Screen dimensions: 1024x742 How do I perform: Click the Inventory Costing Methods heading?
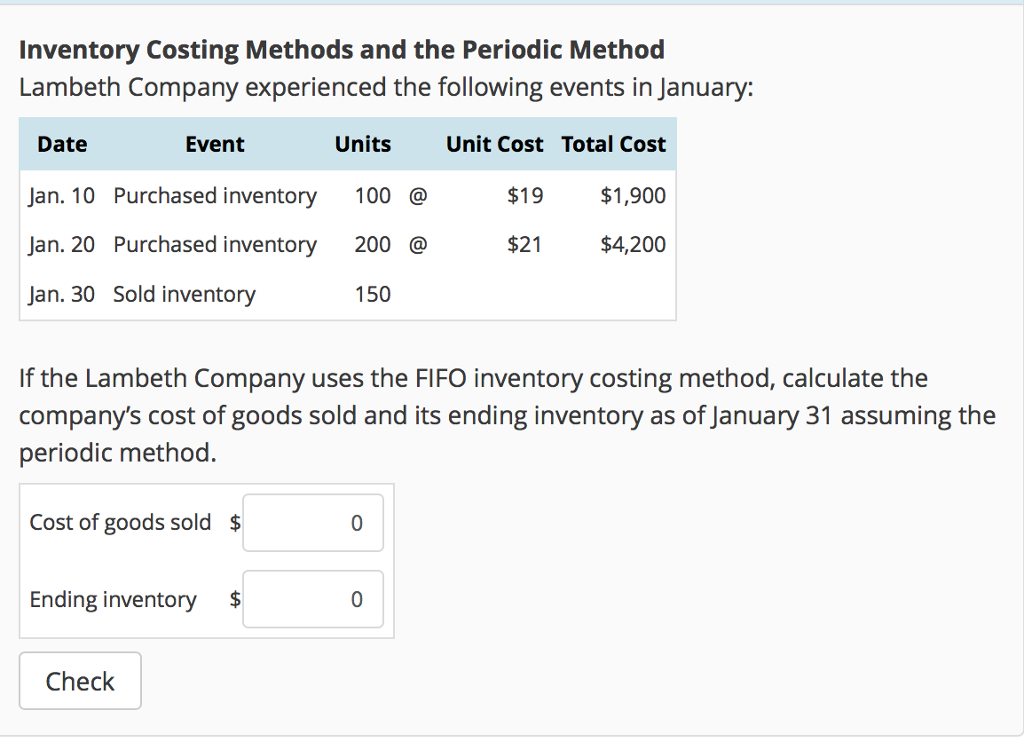[x=340, y=49]
